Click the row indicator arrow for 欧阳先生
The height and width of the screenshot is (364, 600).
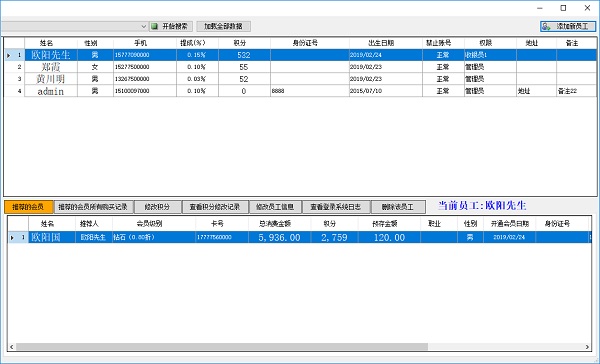9,55
